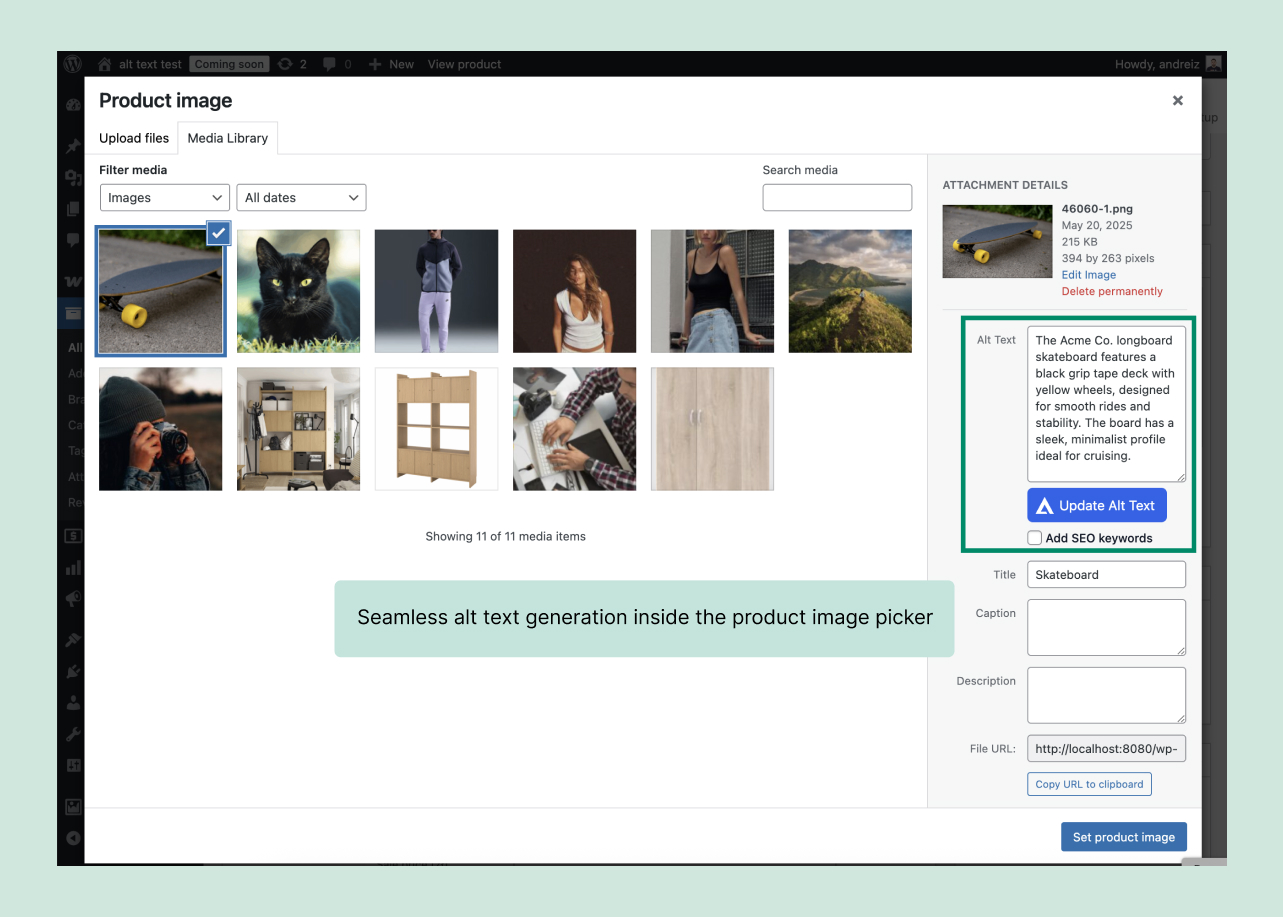Open updates via the circular arrows icon
Image resolution: width=1283 pixels, height=917 pixels.
tap(284, 64)
